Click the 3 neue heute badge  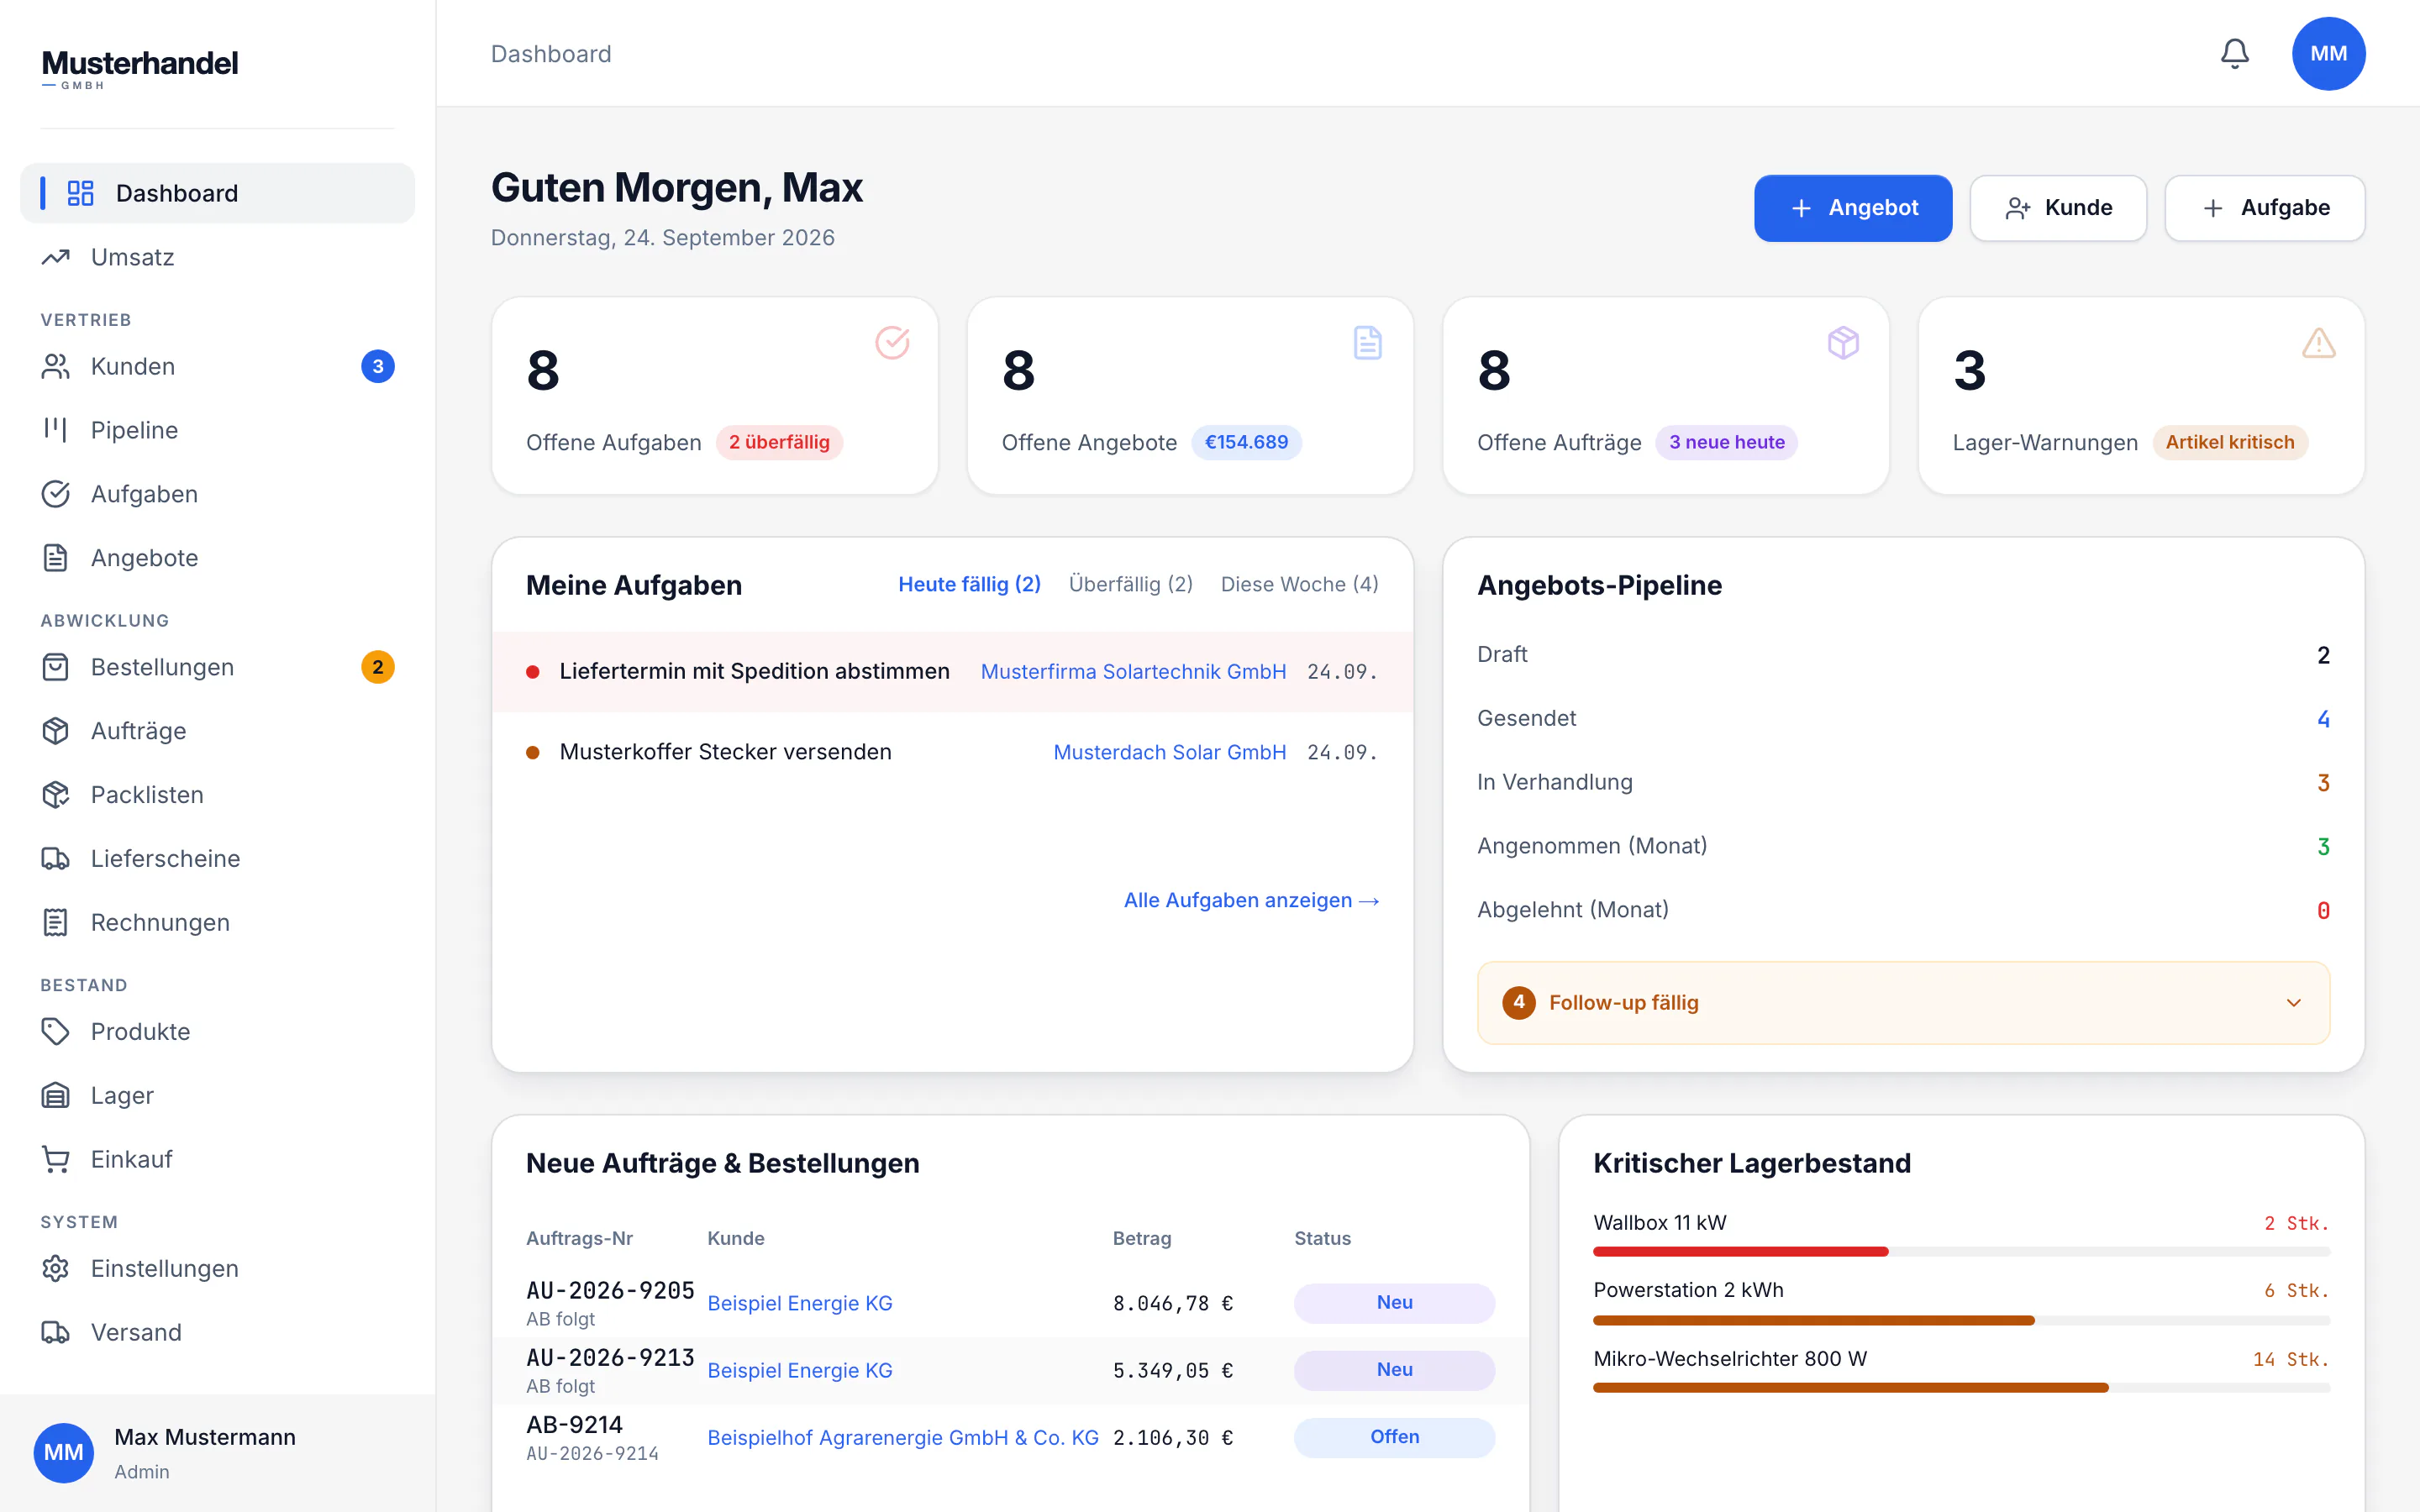(x=1726, y=442)
